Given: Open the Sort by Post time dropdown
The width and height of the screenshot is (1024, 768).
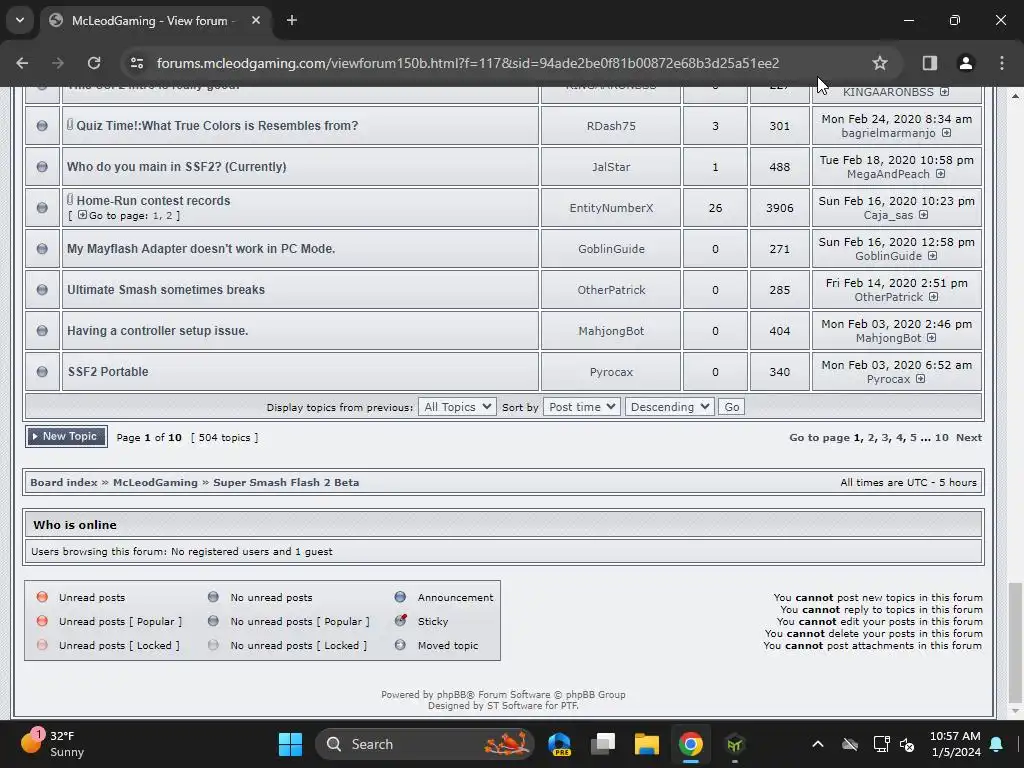Looking at the screenshot, I should click(581, 407).
